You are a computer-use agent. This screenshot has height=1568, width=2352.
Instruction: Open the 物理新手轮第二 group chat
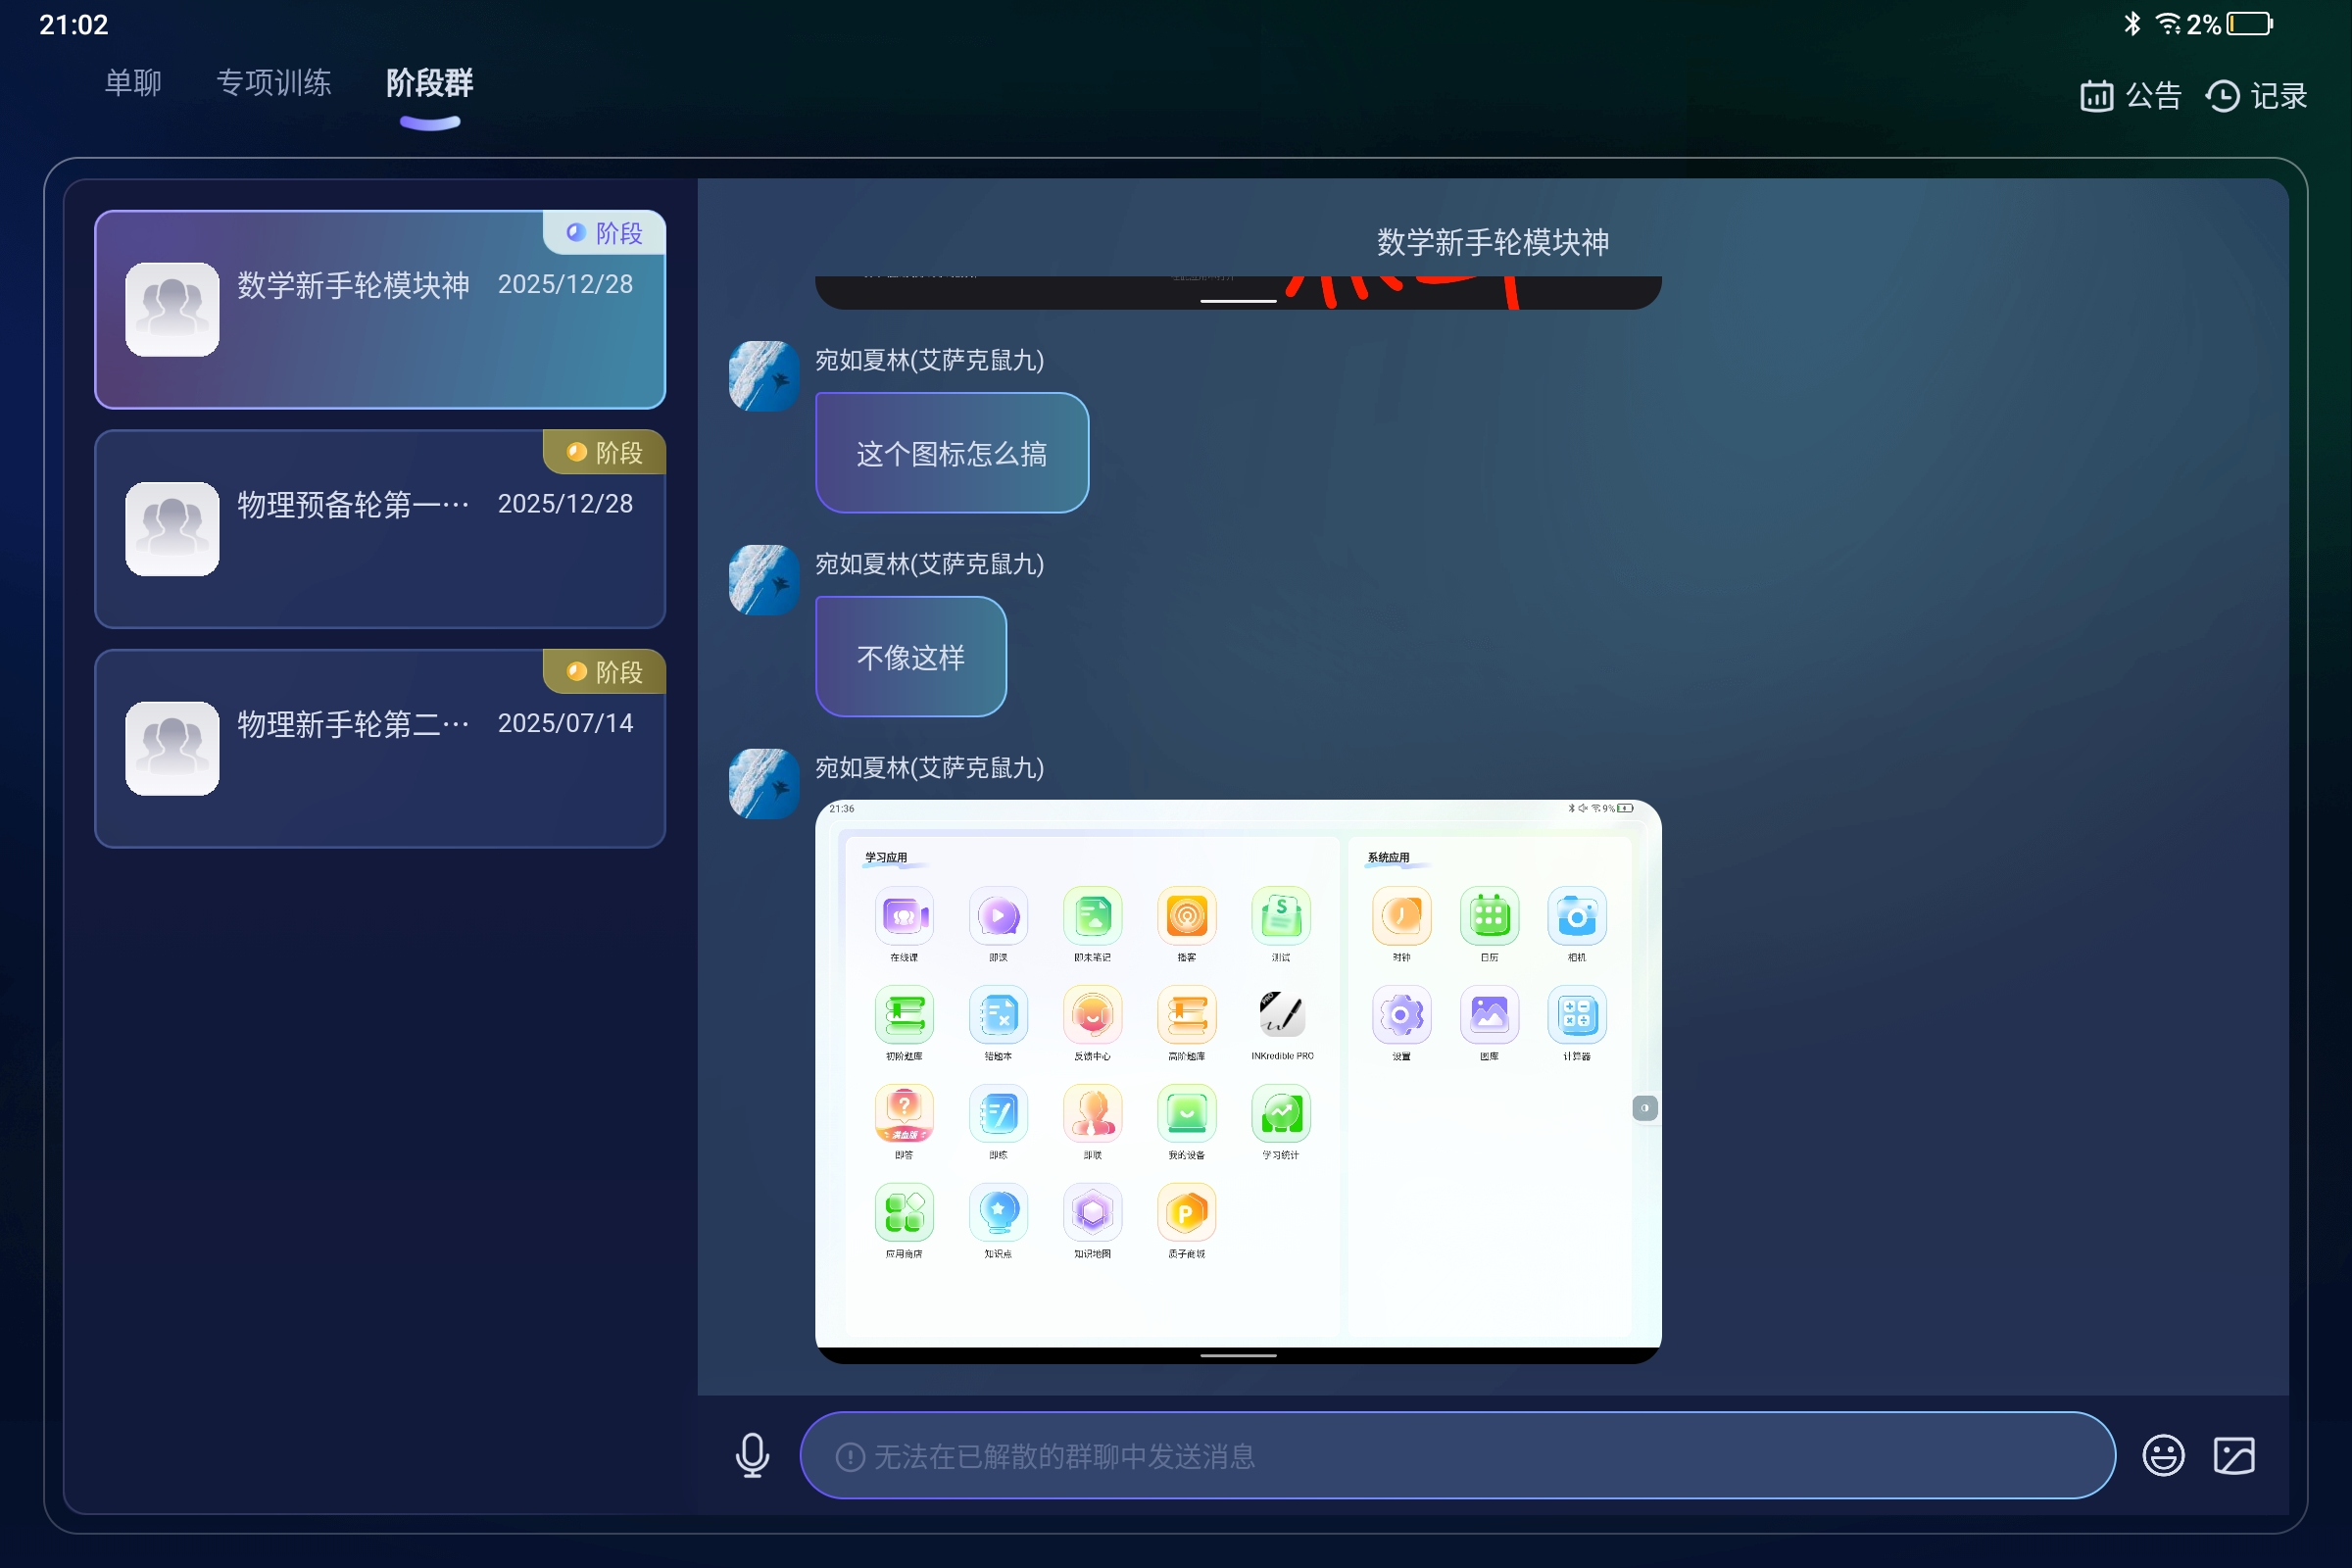380,748
